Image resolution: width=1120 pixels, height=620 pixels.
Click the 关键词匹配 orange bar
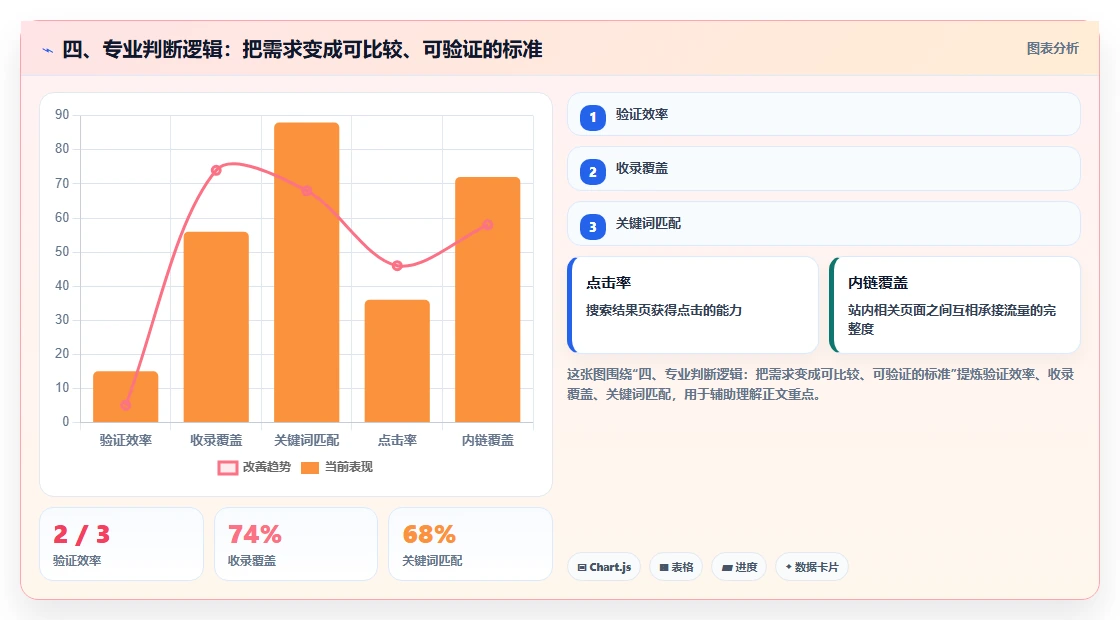pyautogui.click(x=306, y=272)
